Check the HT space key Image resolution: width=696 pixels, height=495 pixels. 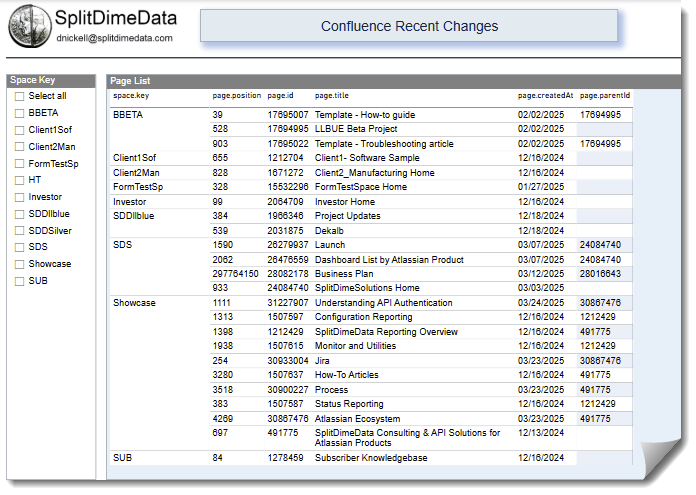point(19,180)
